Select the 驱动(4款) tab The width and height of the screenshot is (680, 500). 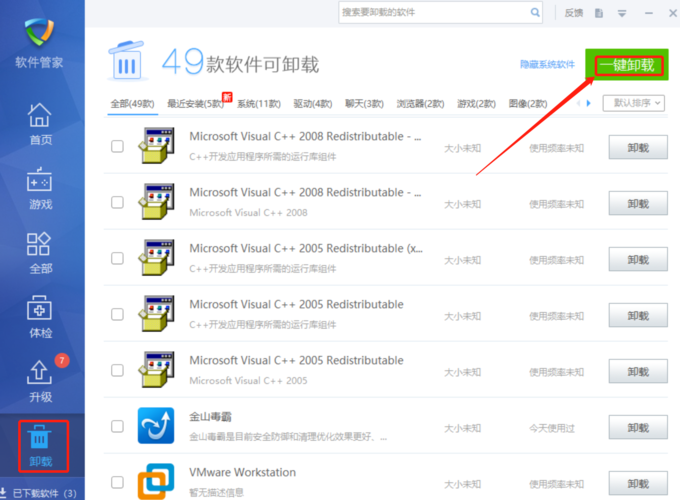tap(313, 104)
